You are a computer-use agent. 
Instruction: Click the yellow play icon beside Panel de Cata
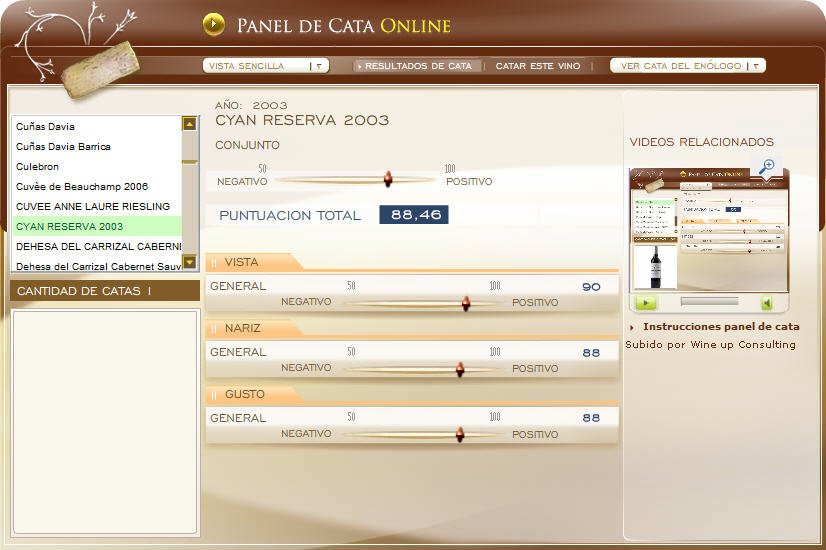coord(213,24)
